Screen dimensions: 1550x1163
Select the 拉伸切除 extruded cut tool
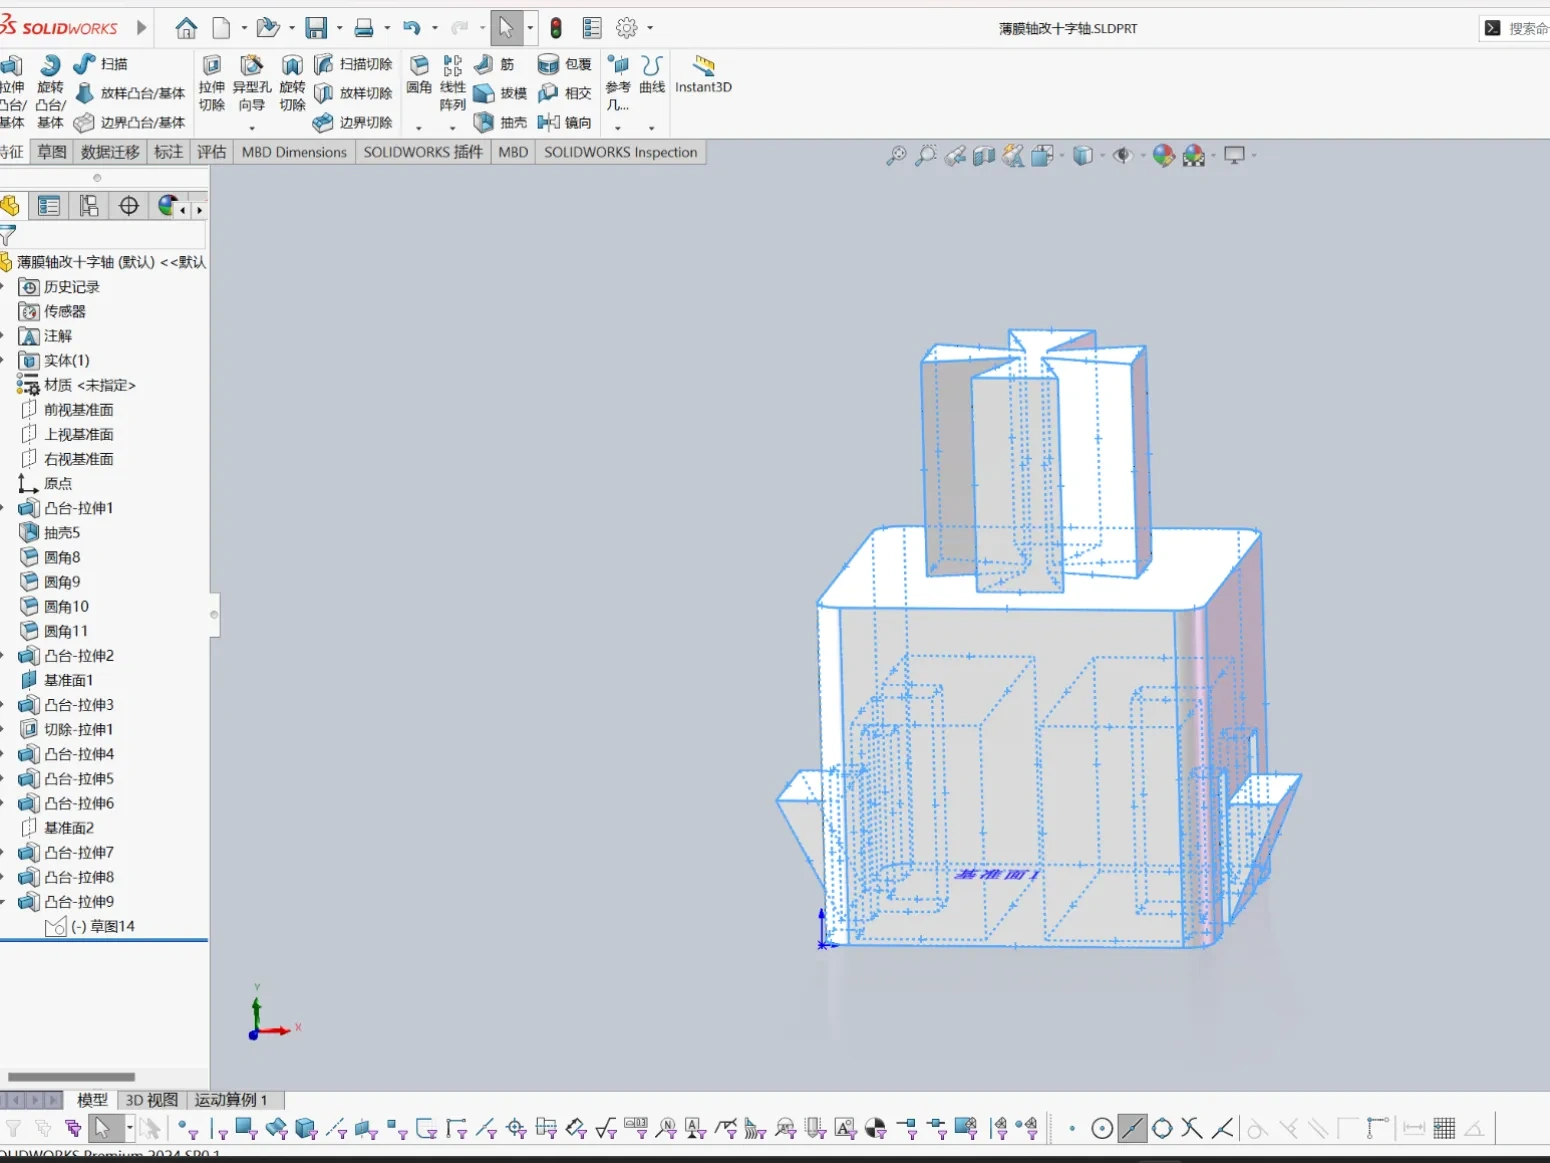click(x=212, y=83)
